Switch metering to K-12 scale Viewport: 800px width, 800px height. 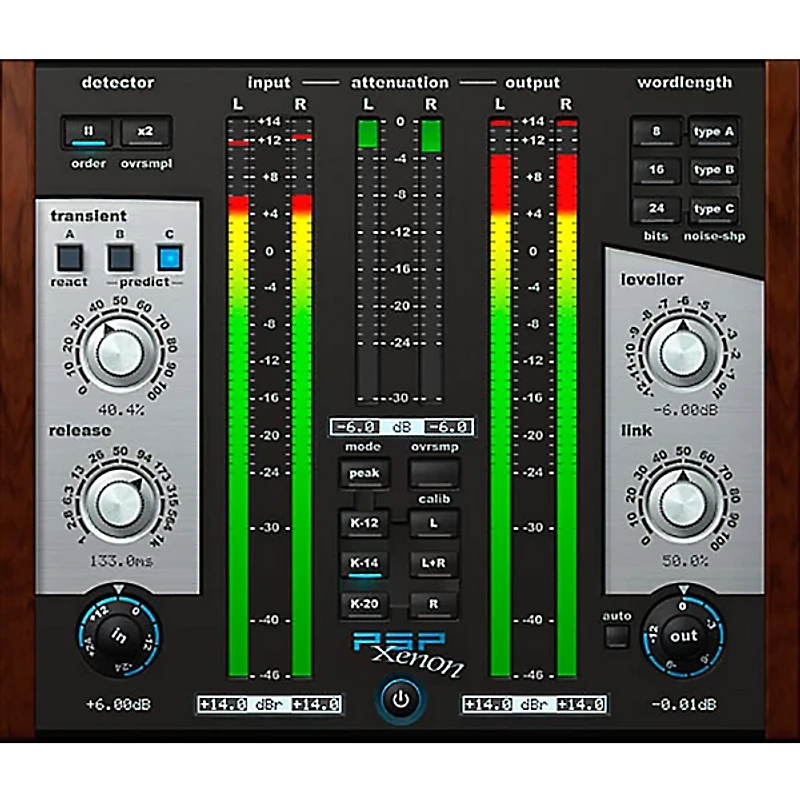[x=367, y=523]
